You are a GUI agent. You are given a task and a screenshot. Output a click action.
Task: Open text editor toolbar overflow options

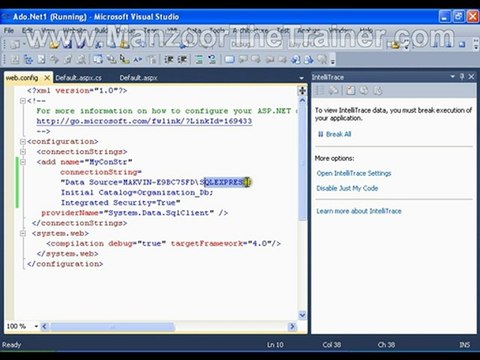click(x=333, y=60)
